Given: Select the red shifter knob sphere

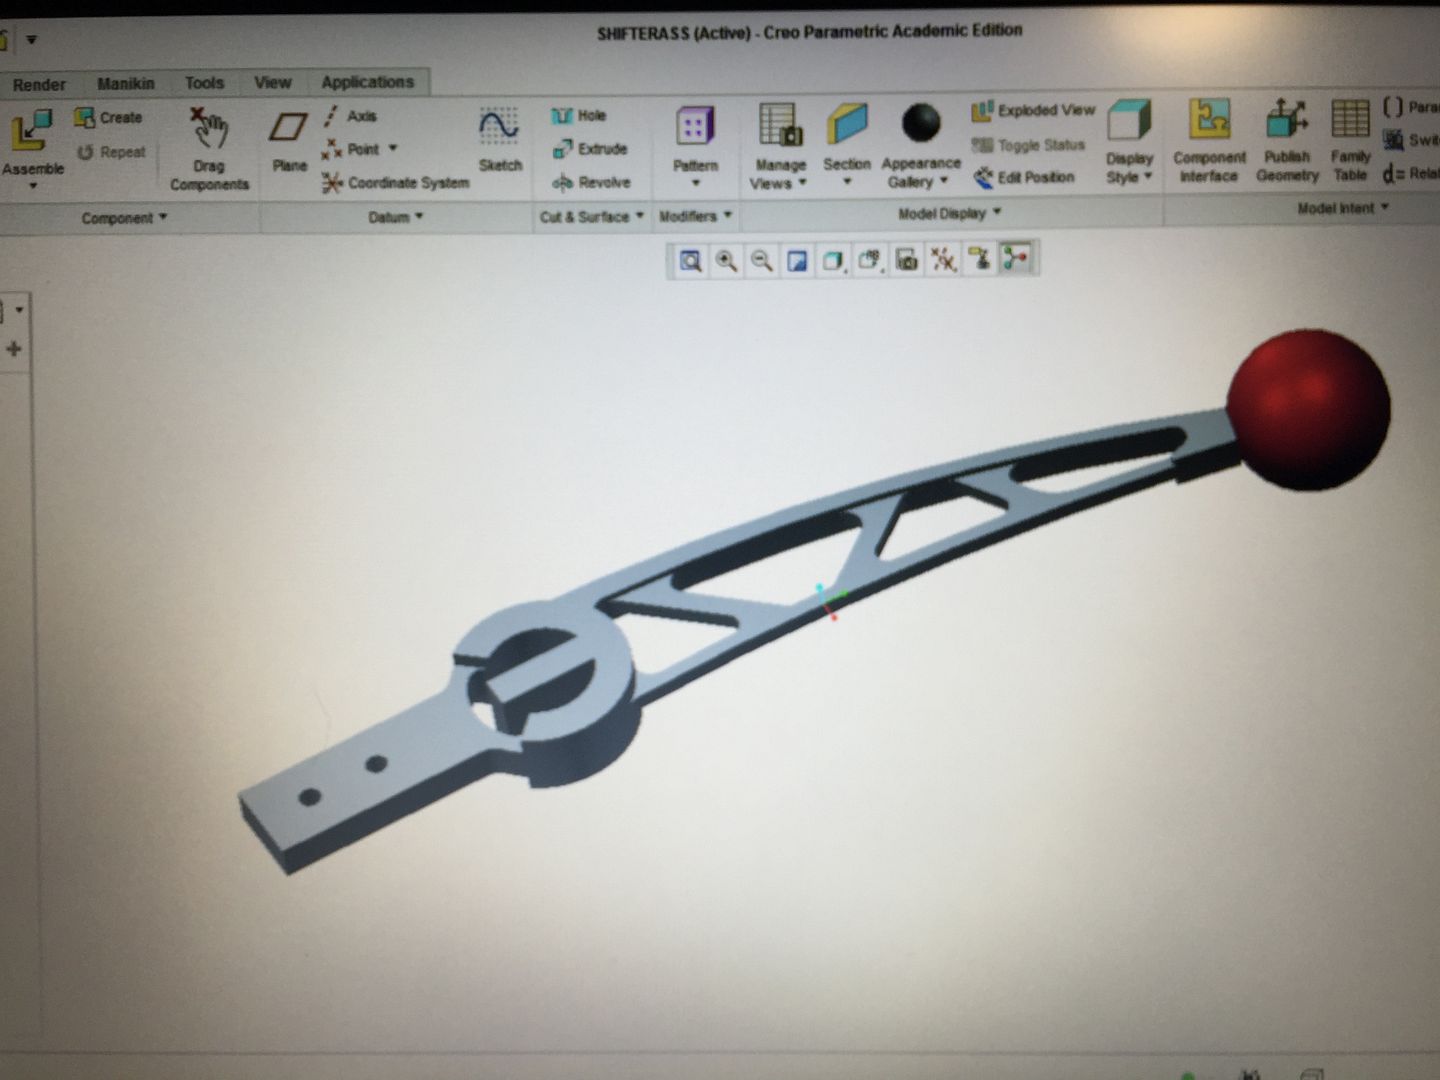Looking at the screenshot, I should [x=1308, y=409].
